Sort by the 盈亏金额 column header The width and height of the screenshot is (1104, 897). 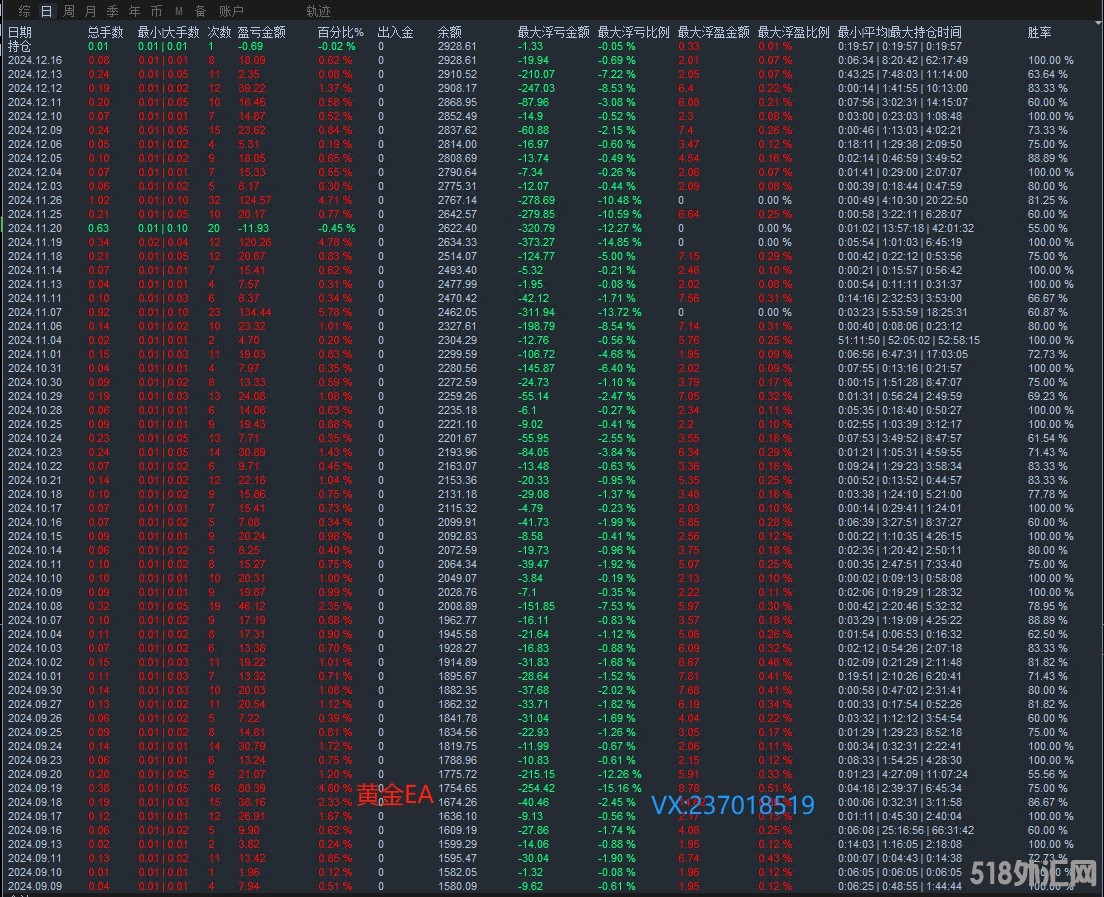(x=262, y=33)
